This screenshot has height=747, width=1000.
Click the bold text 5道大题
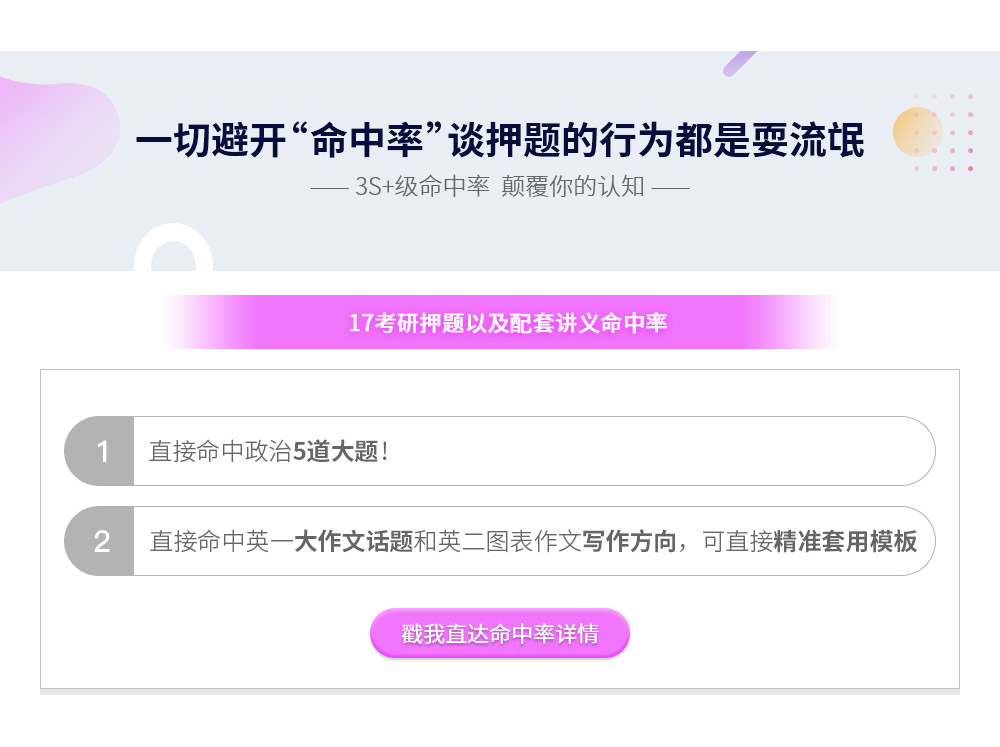335,451
